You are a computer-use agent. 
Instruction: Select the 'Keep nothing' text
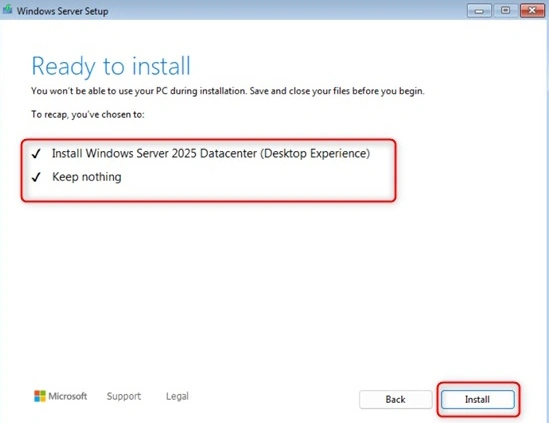point(87,177)
